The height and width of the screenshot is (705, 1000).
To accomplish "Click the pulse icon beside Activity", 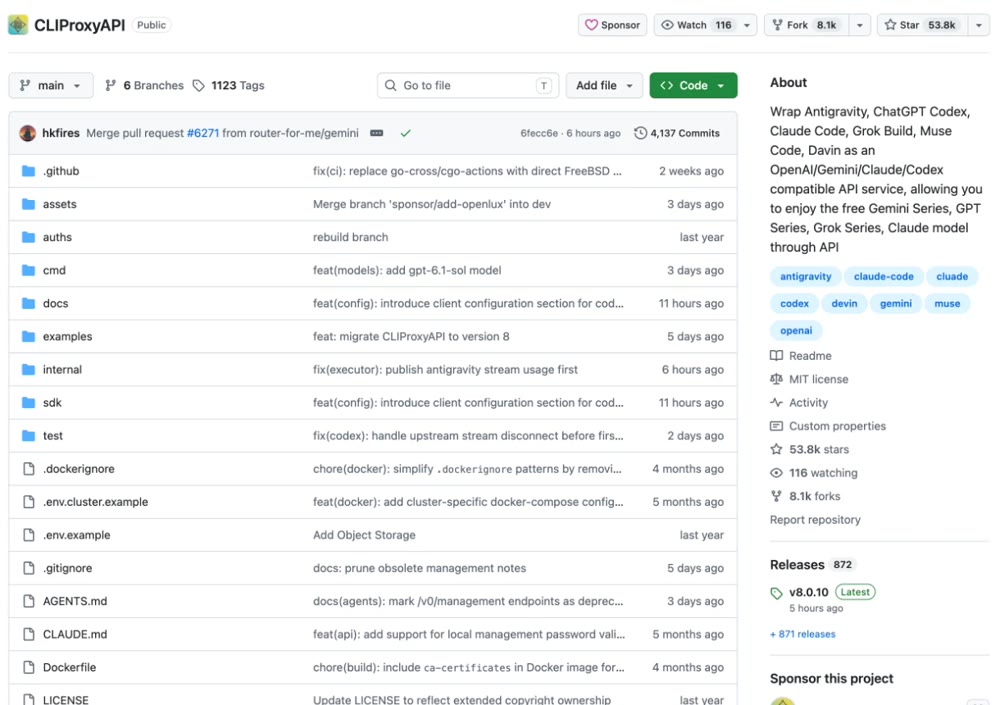I will [776, 403].
